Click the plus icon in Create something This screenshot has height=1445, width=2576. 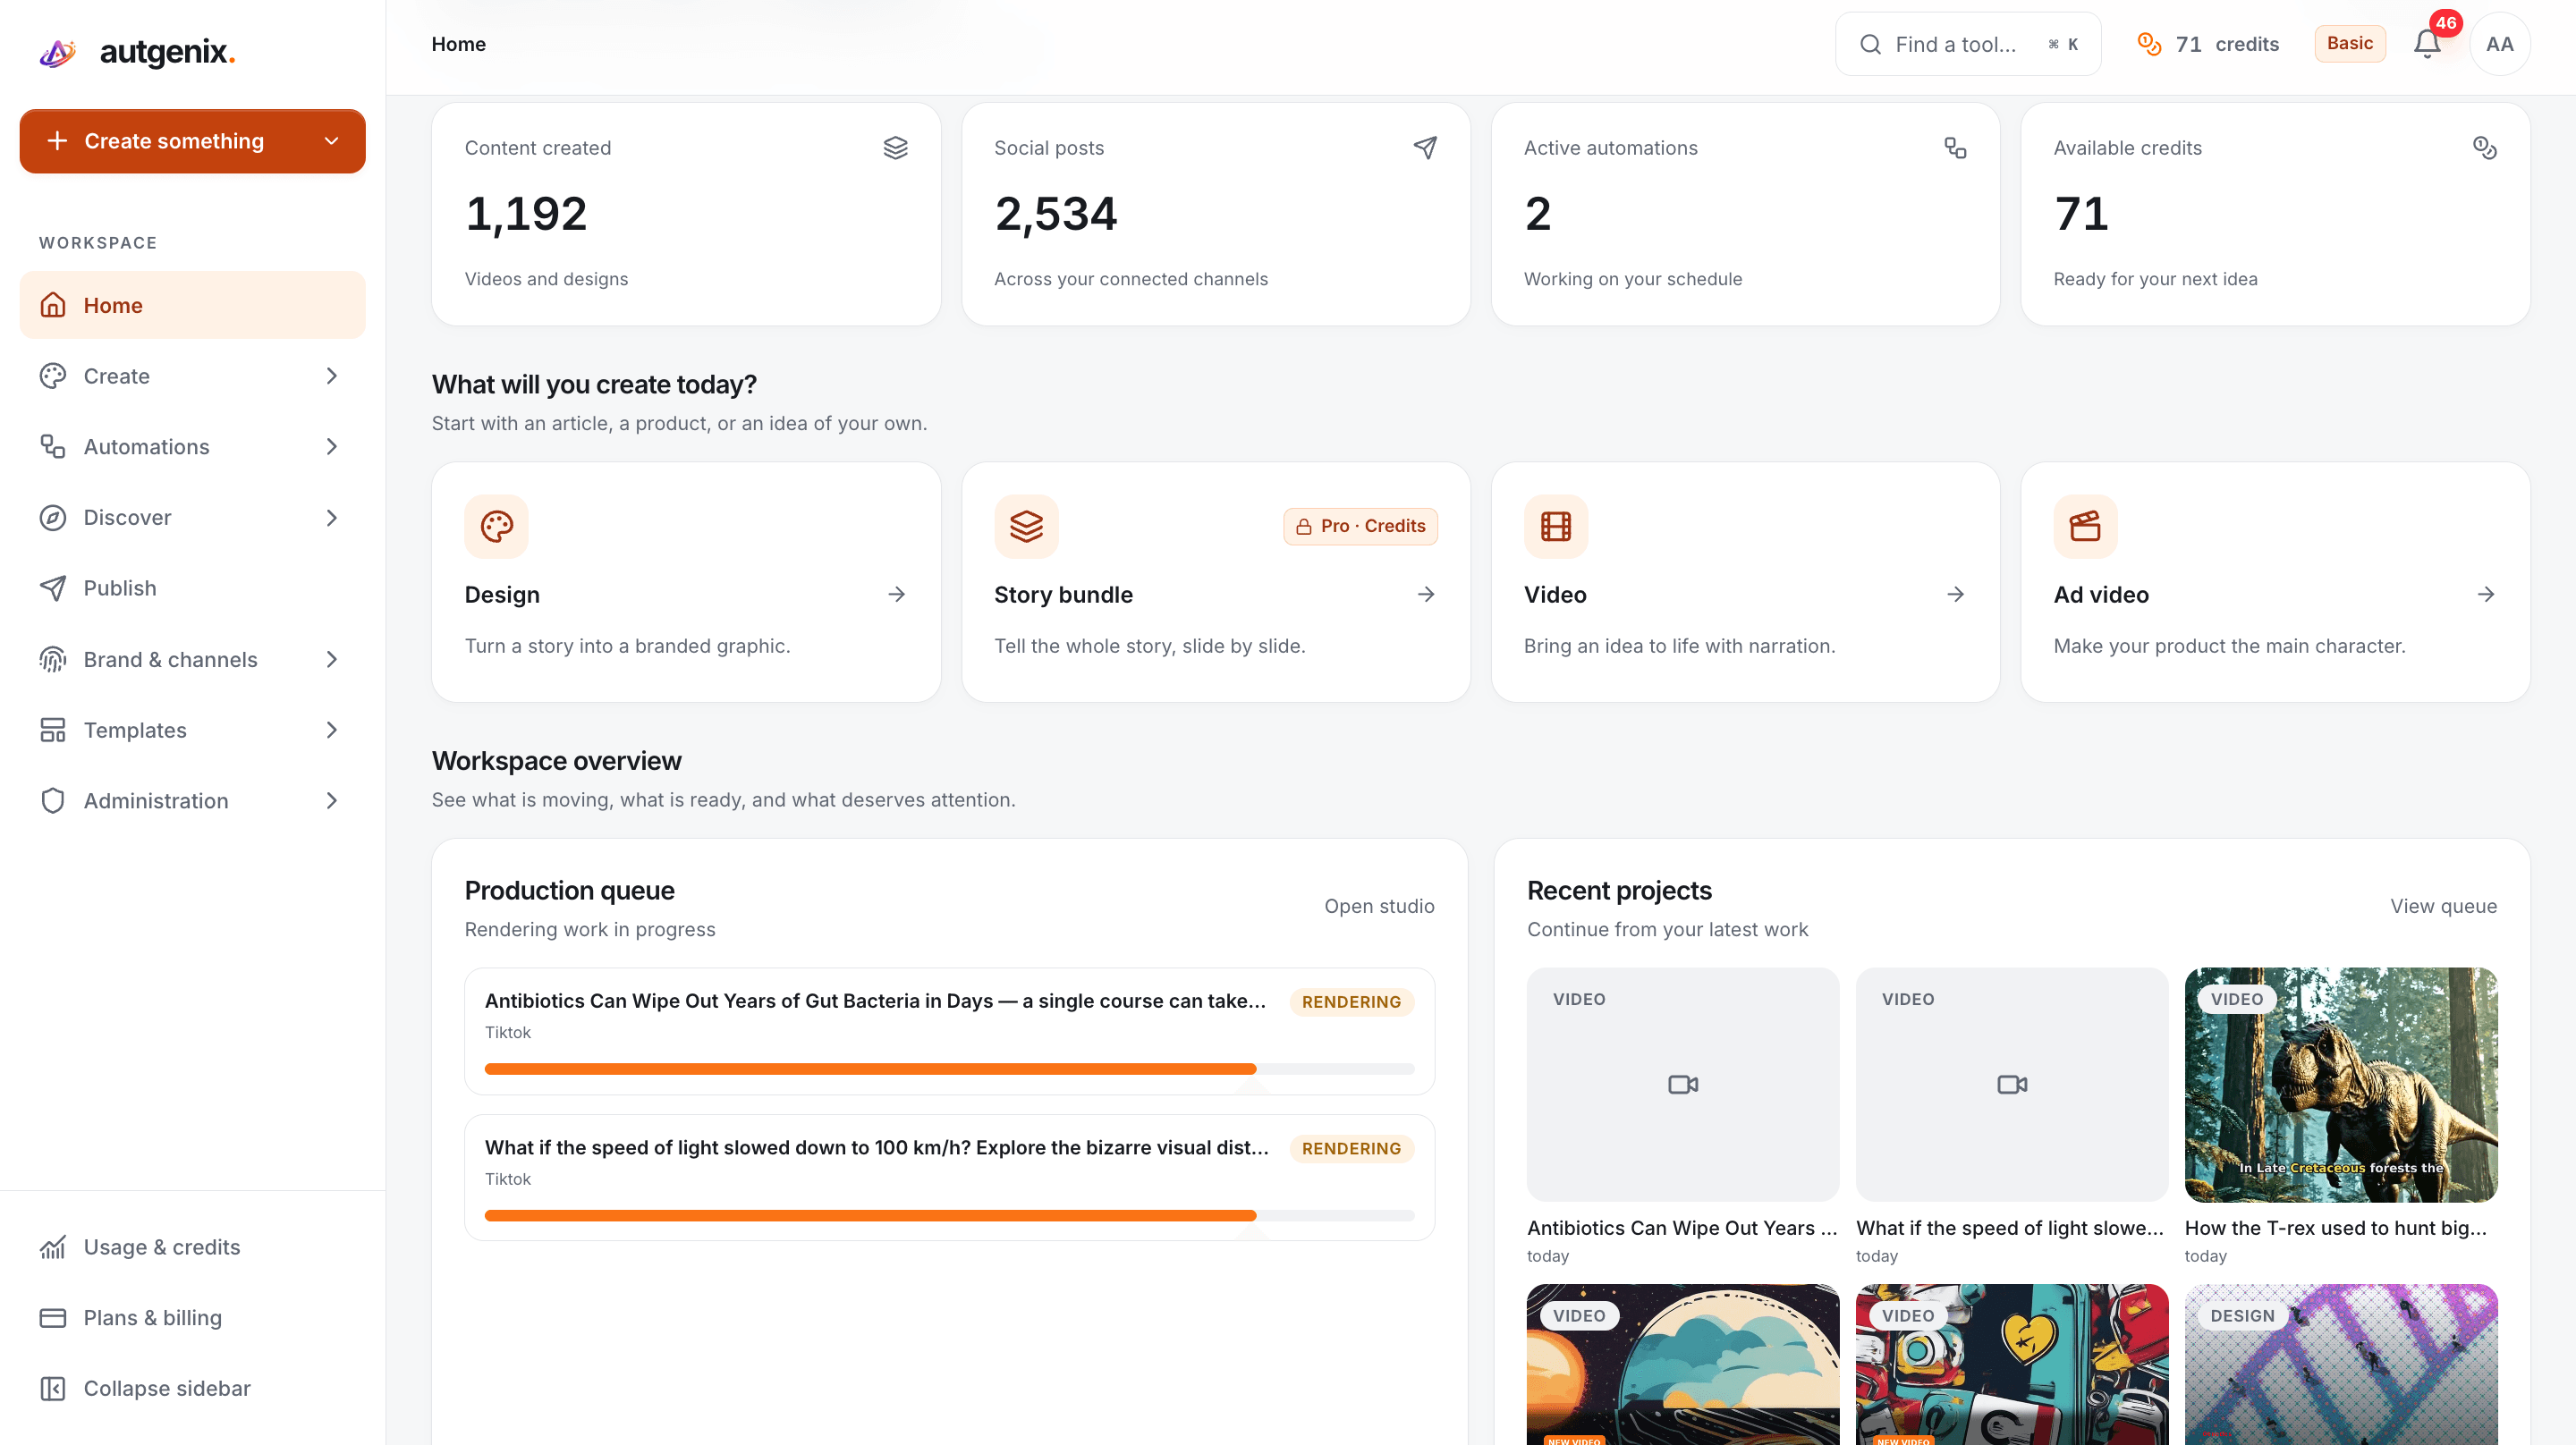point(57,141)
